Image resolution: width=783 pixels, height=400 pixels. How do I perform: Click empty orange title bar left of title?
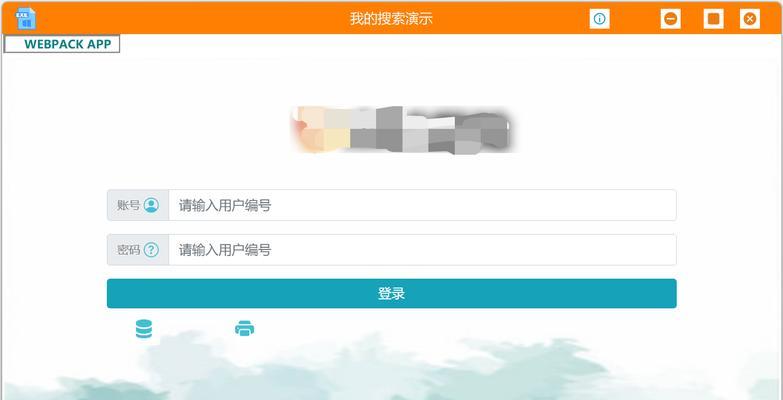pos(190,19)
